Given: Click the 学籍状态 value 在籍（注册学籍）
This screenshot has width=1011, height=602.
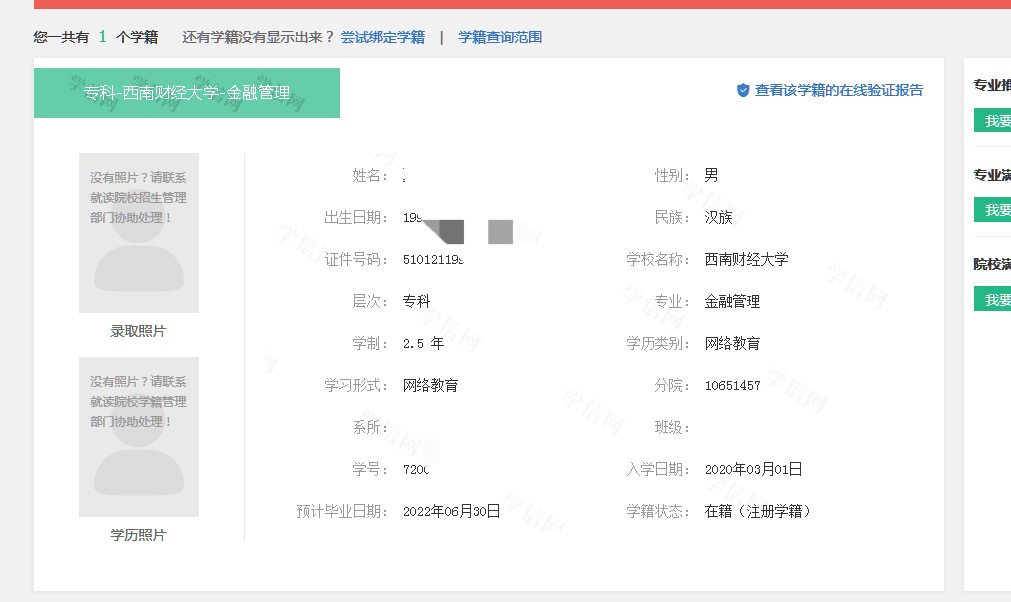Looking at the screenshot, I should (757, 511).
